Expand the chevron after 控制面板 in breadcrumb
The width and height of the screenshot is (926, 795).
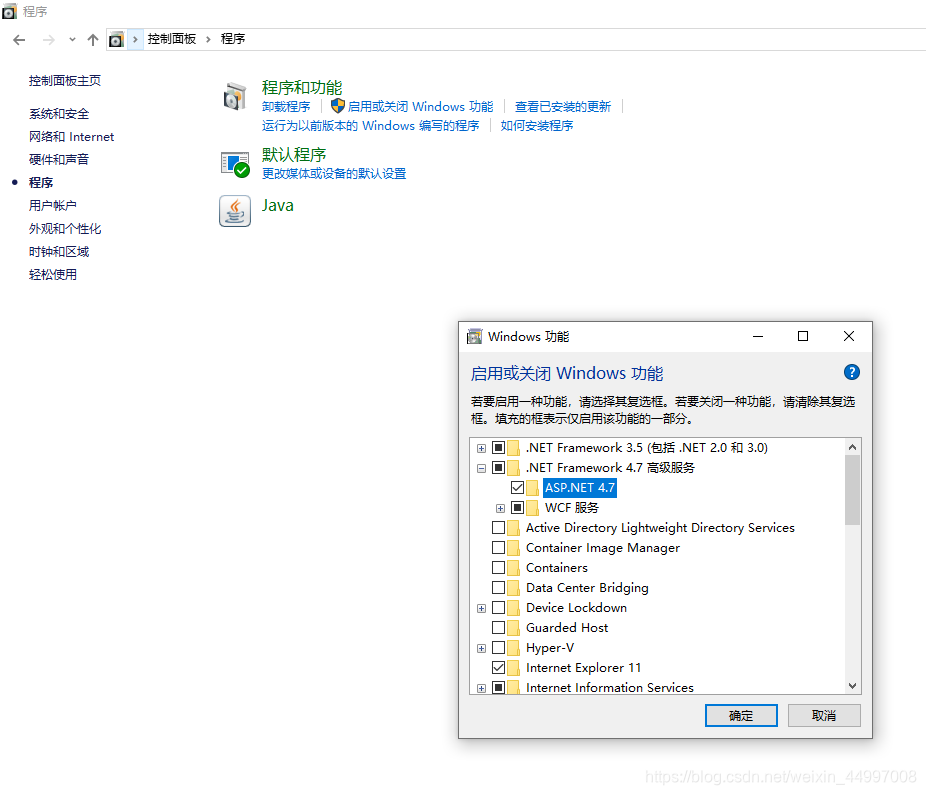pyautogui.click(x=208, y=40)
